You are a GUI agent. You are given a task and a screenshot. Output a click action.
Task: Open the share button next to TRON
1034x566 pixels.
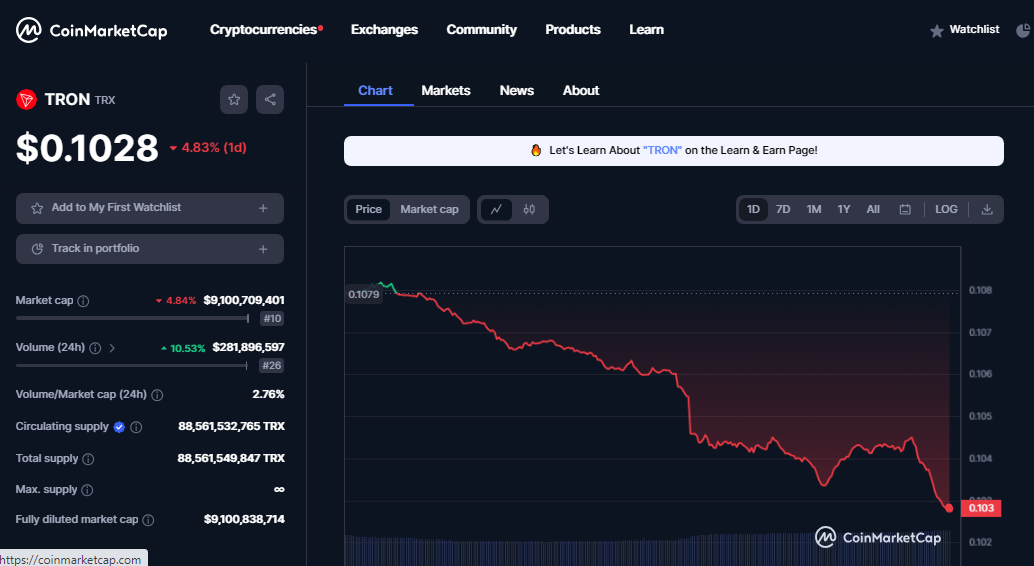pyautogui.click(x=270, y=100)
